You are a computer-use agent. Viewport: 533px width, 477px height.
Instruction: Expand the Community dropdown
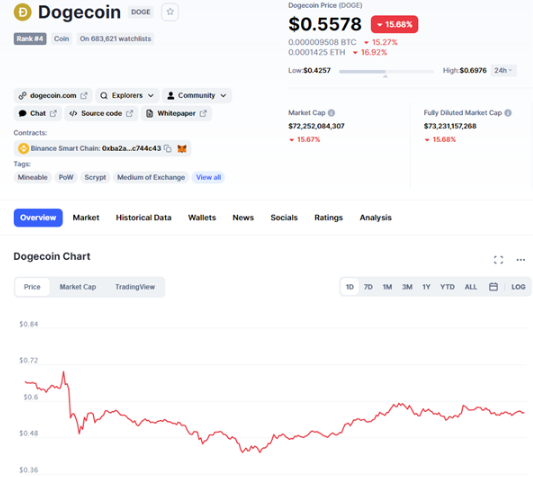click(197, 96)
